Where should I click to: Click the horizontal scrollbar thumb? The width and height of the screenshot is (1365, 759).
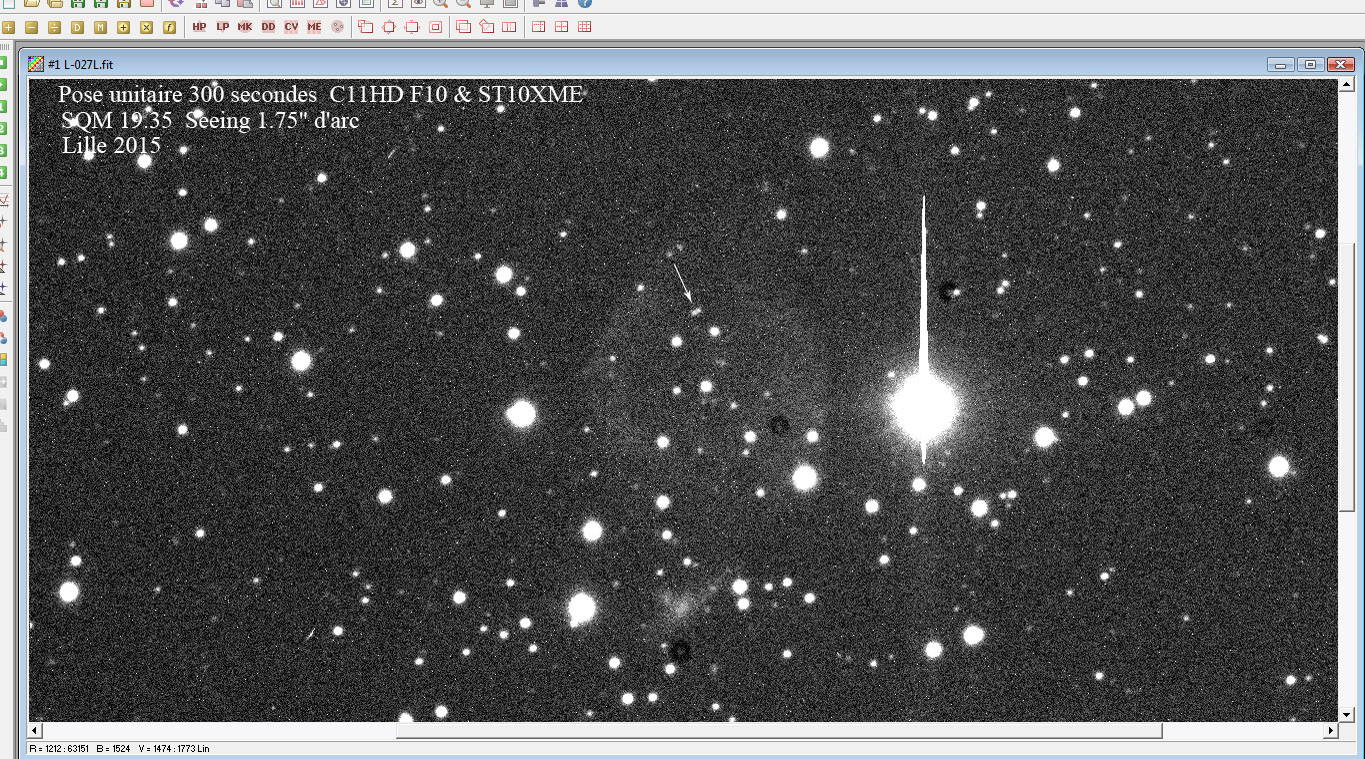779,731
